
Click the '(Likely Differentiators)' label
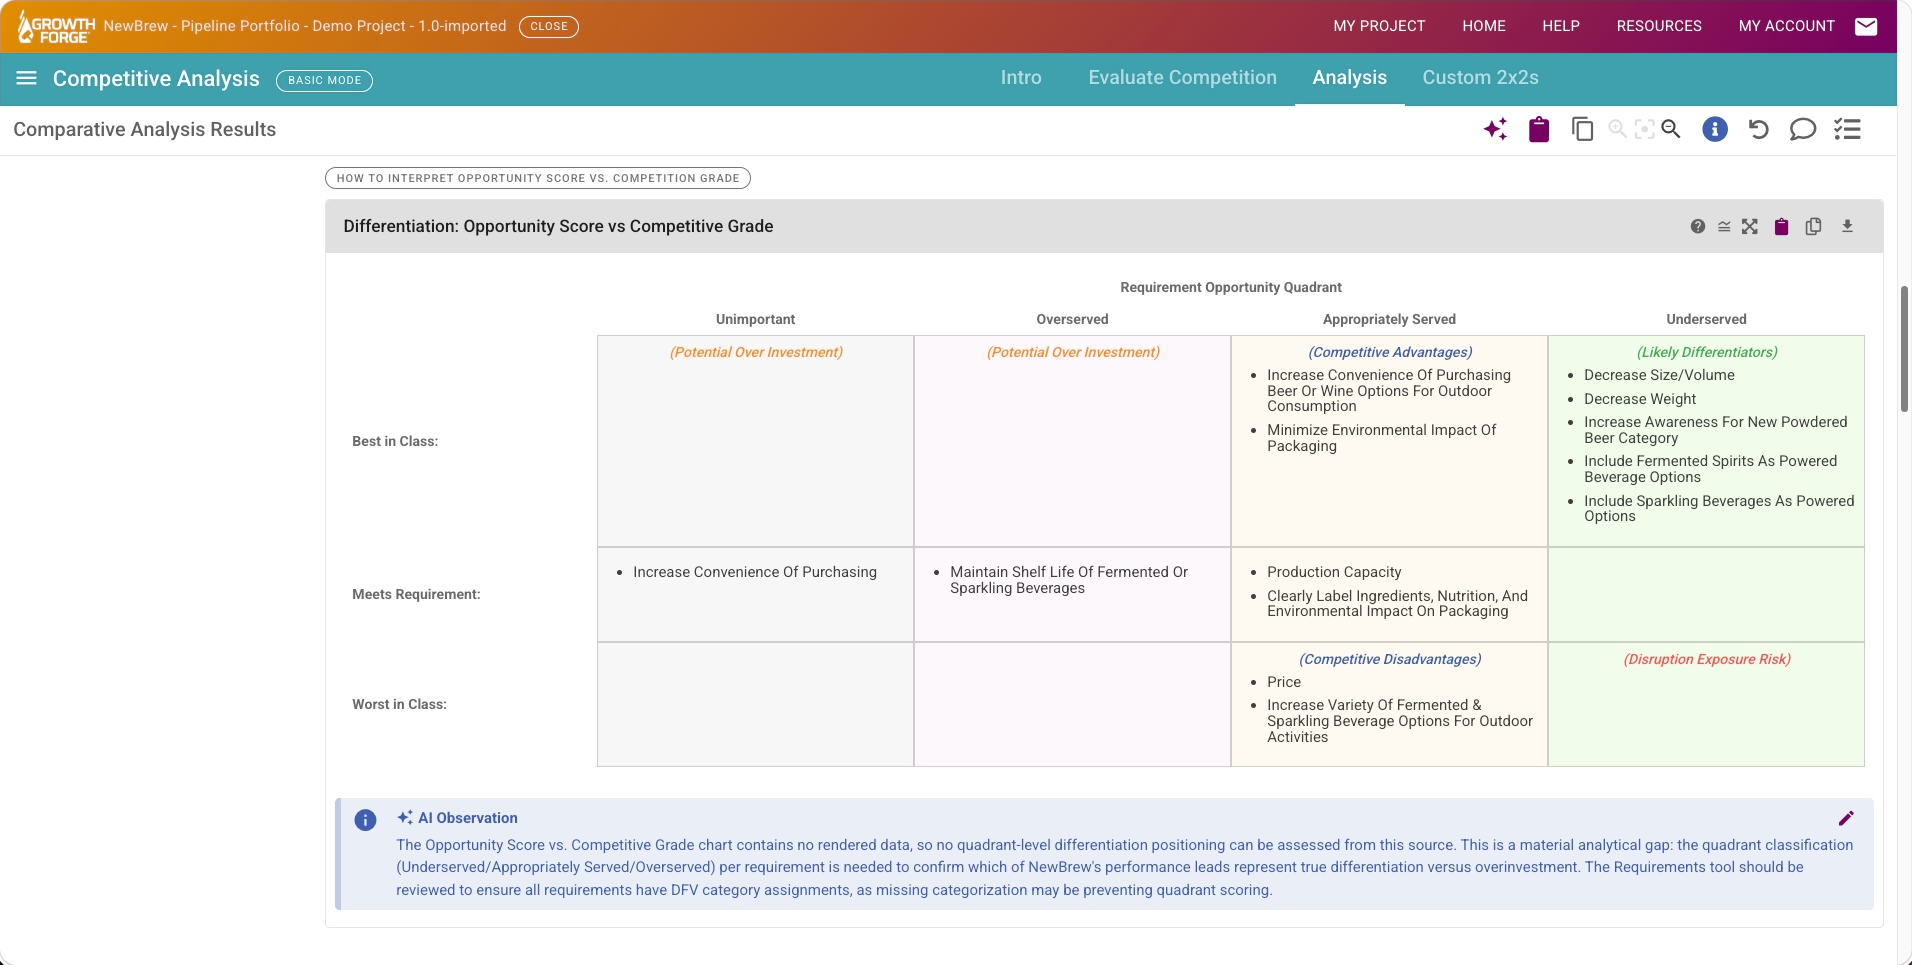(1707, 352)
